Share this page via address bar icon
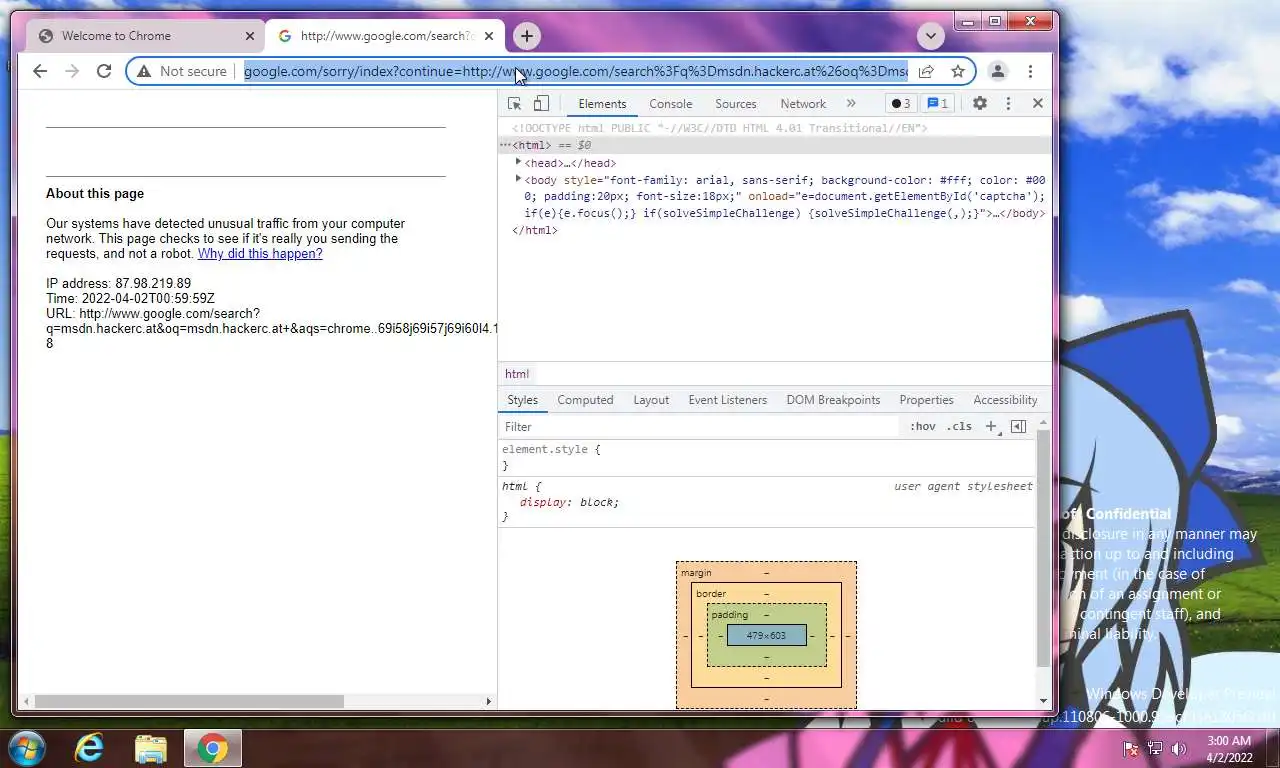The height and width of the screenshot is (768, 1280). pyautogui.click(x=926, y=71)
